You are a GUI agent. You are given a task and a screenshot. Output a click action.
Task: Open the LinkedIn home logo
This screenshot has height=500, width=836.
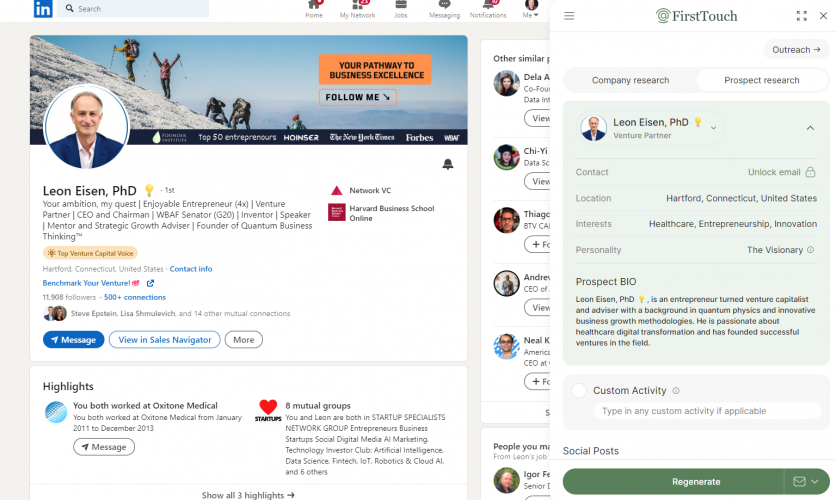click(43, 9)
